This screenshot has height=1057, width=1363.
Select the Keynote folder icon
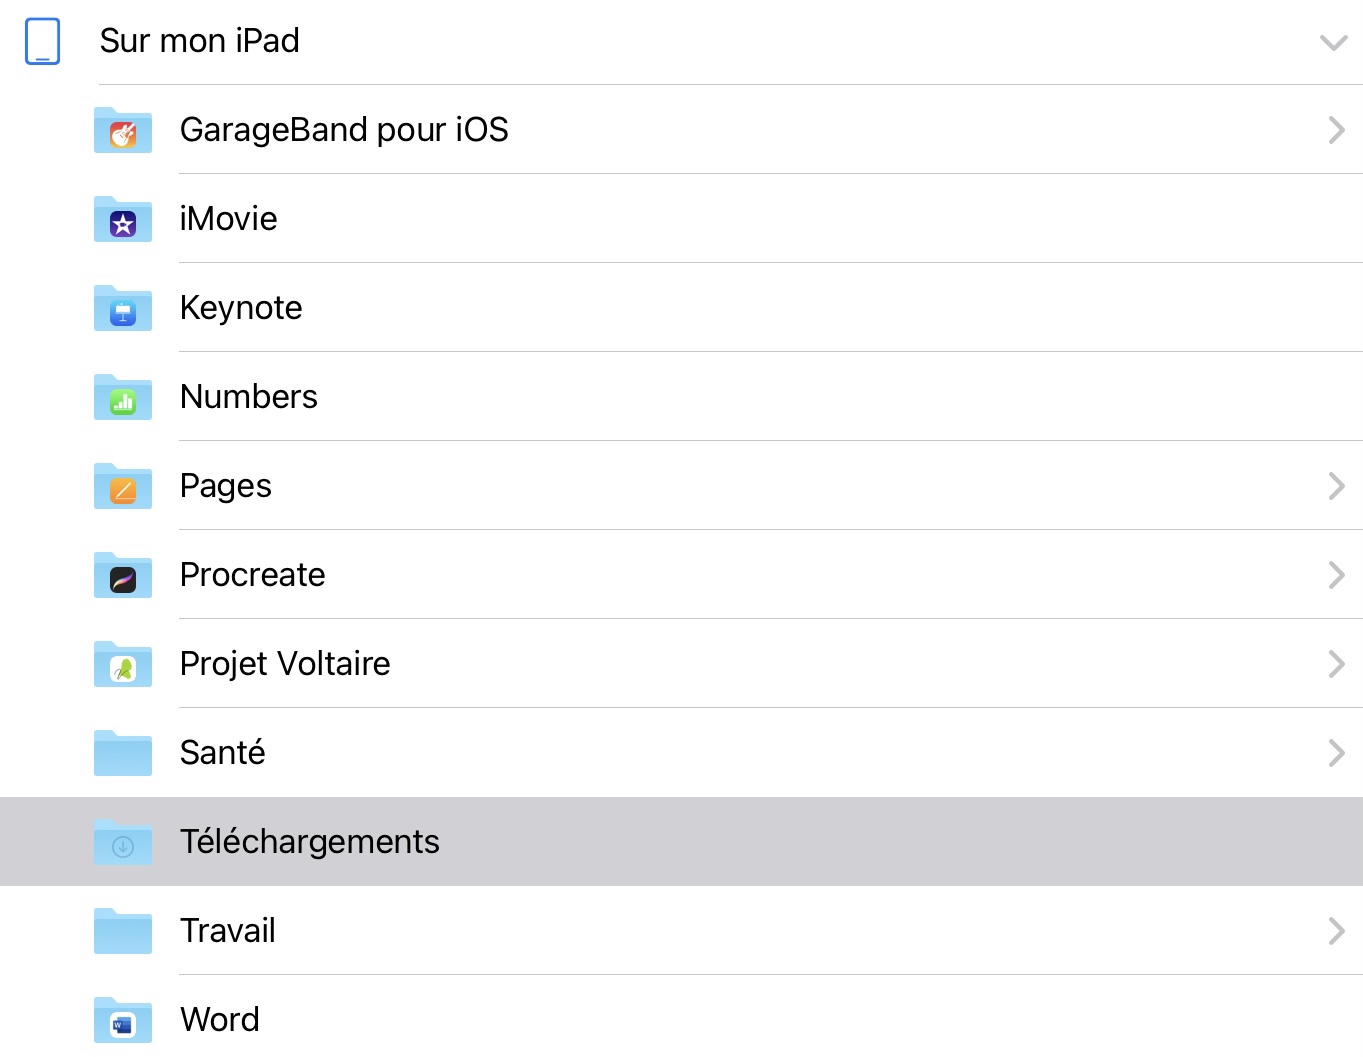123,309
